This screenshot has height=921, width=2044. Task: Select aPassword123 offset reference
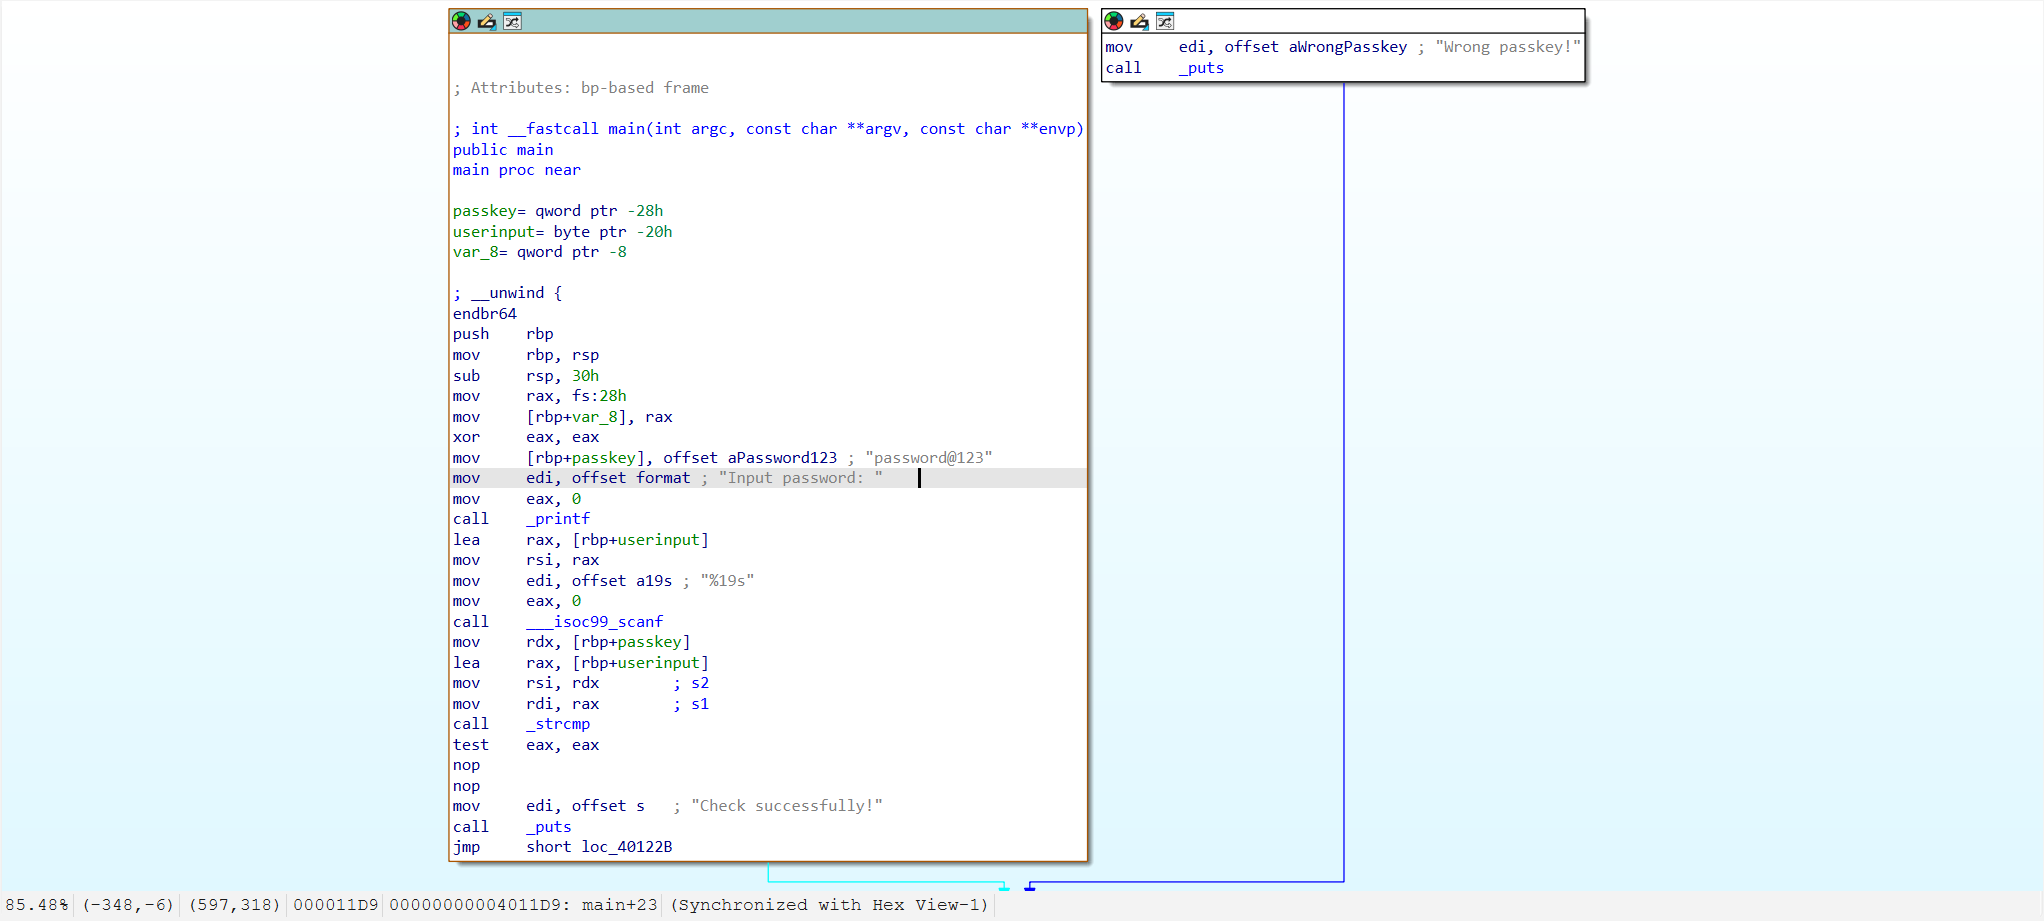pyautogui.click(x=782, y=458)
